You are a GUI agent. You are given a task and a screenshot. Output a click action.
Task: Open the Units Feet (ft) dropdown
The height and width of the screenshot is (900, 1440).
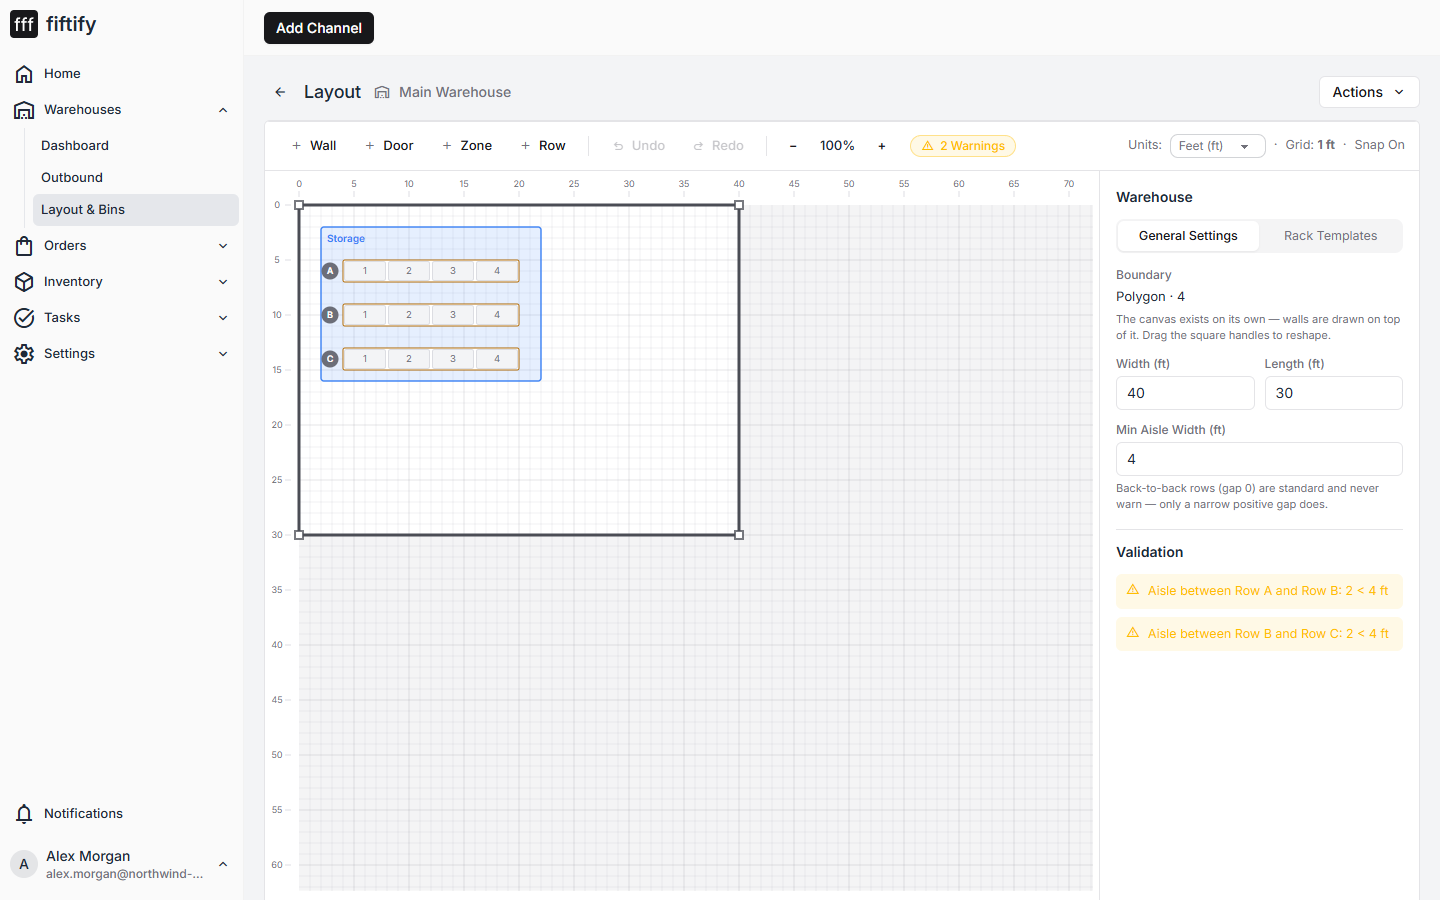pos(1217,146)
